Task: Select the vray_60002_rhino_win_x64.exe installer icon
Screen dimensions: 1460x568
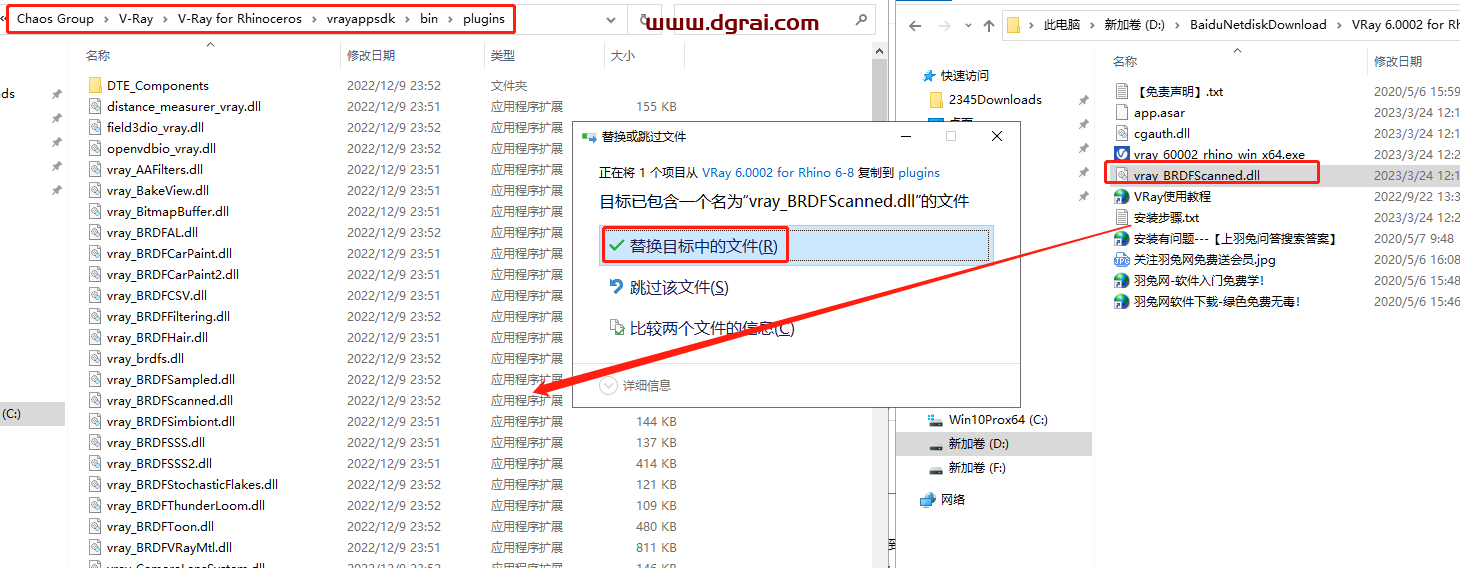Action: pos(1122,154)
